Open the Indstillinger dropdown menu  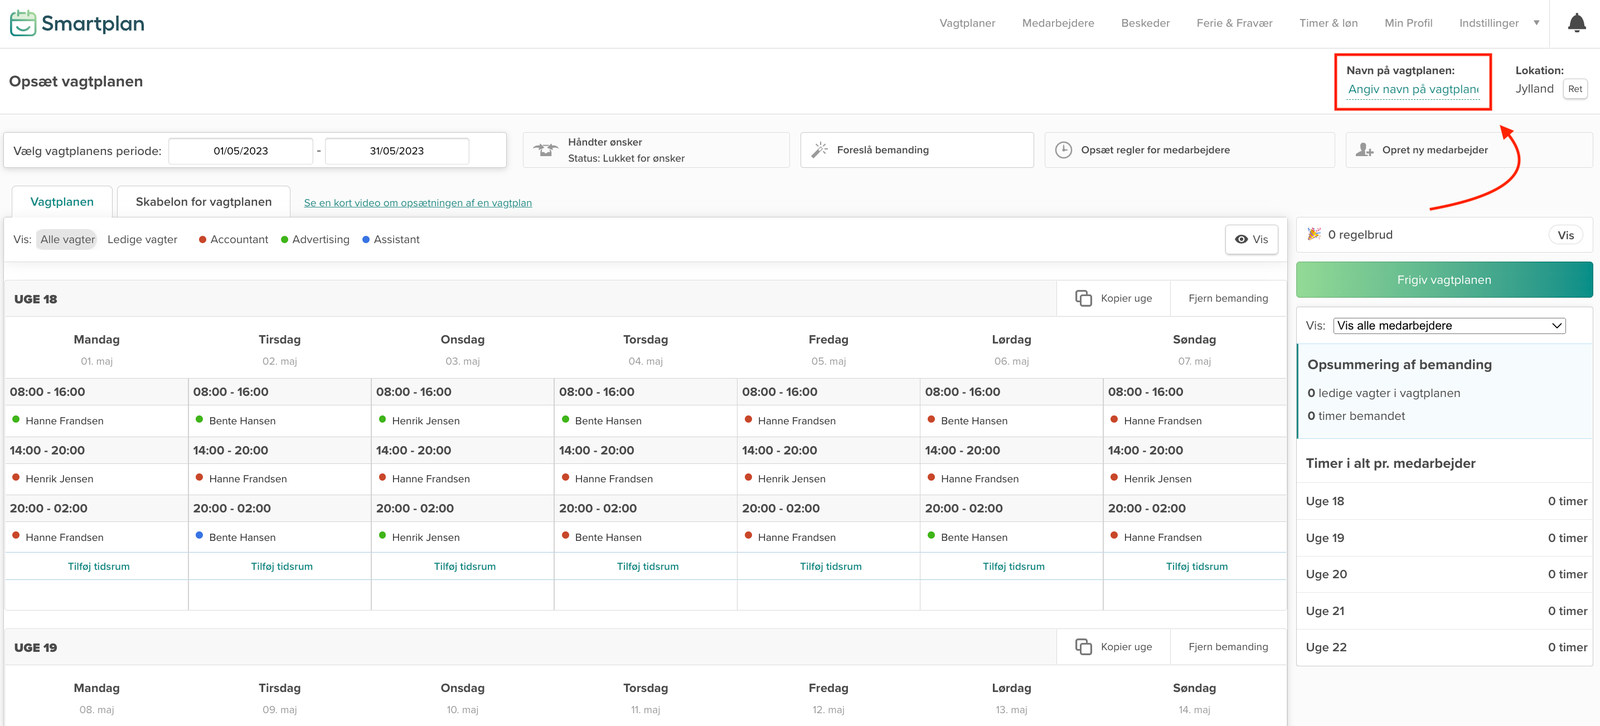(x=1498, y=23)
